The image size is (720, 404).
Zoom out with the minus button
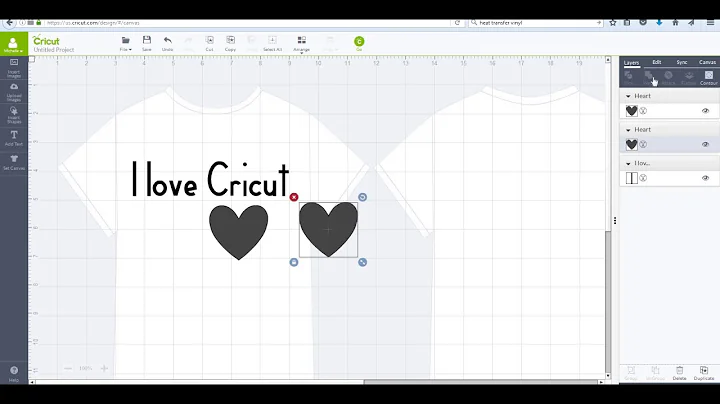coord(68,368)
